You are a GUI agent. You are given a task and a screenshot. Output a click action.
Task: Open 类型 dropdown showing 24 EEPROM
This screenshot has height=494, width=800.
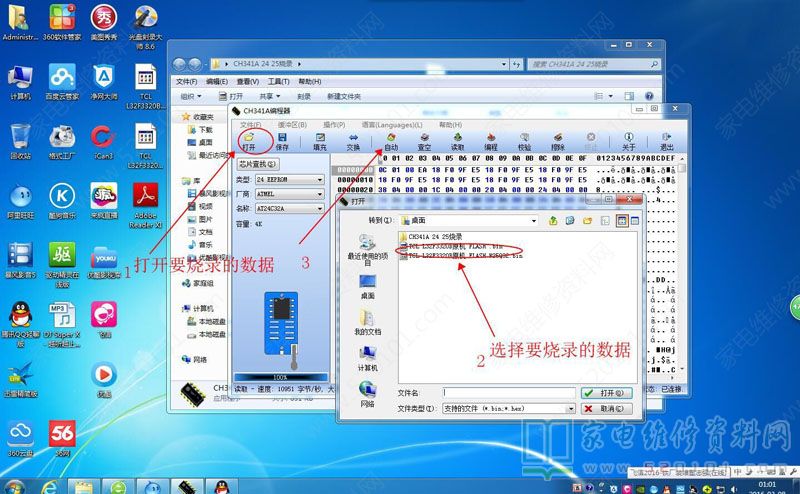[x=320, y=180]
